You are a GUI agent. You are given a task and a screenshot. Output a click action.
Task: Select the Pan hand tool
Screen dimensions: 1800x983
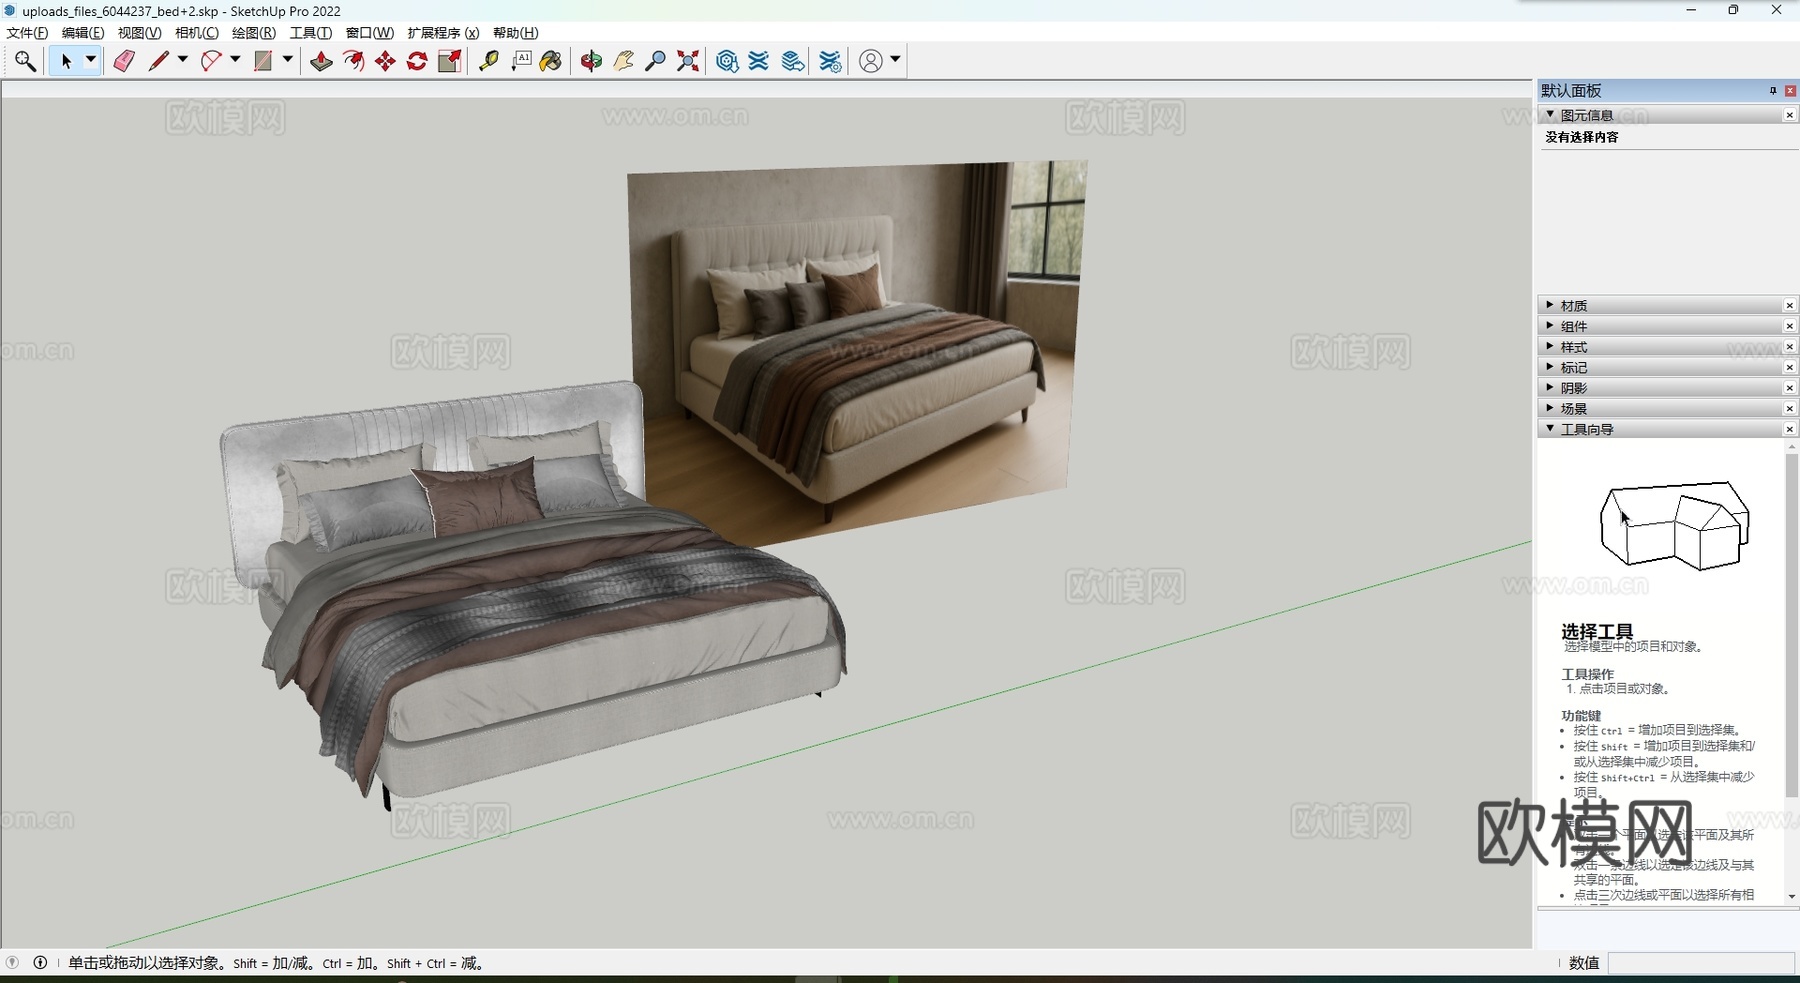click(623, 61)
